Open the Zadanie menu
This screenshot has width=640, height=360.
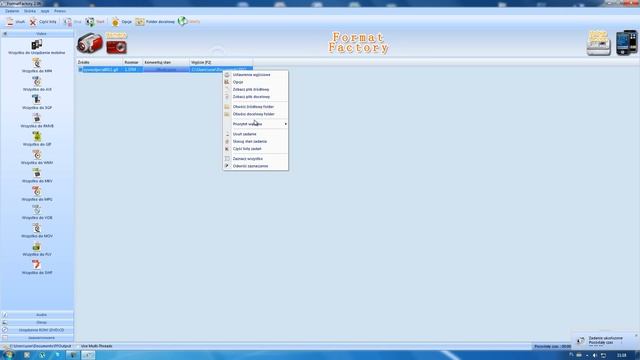pos(12,11)
